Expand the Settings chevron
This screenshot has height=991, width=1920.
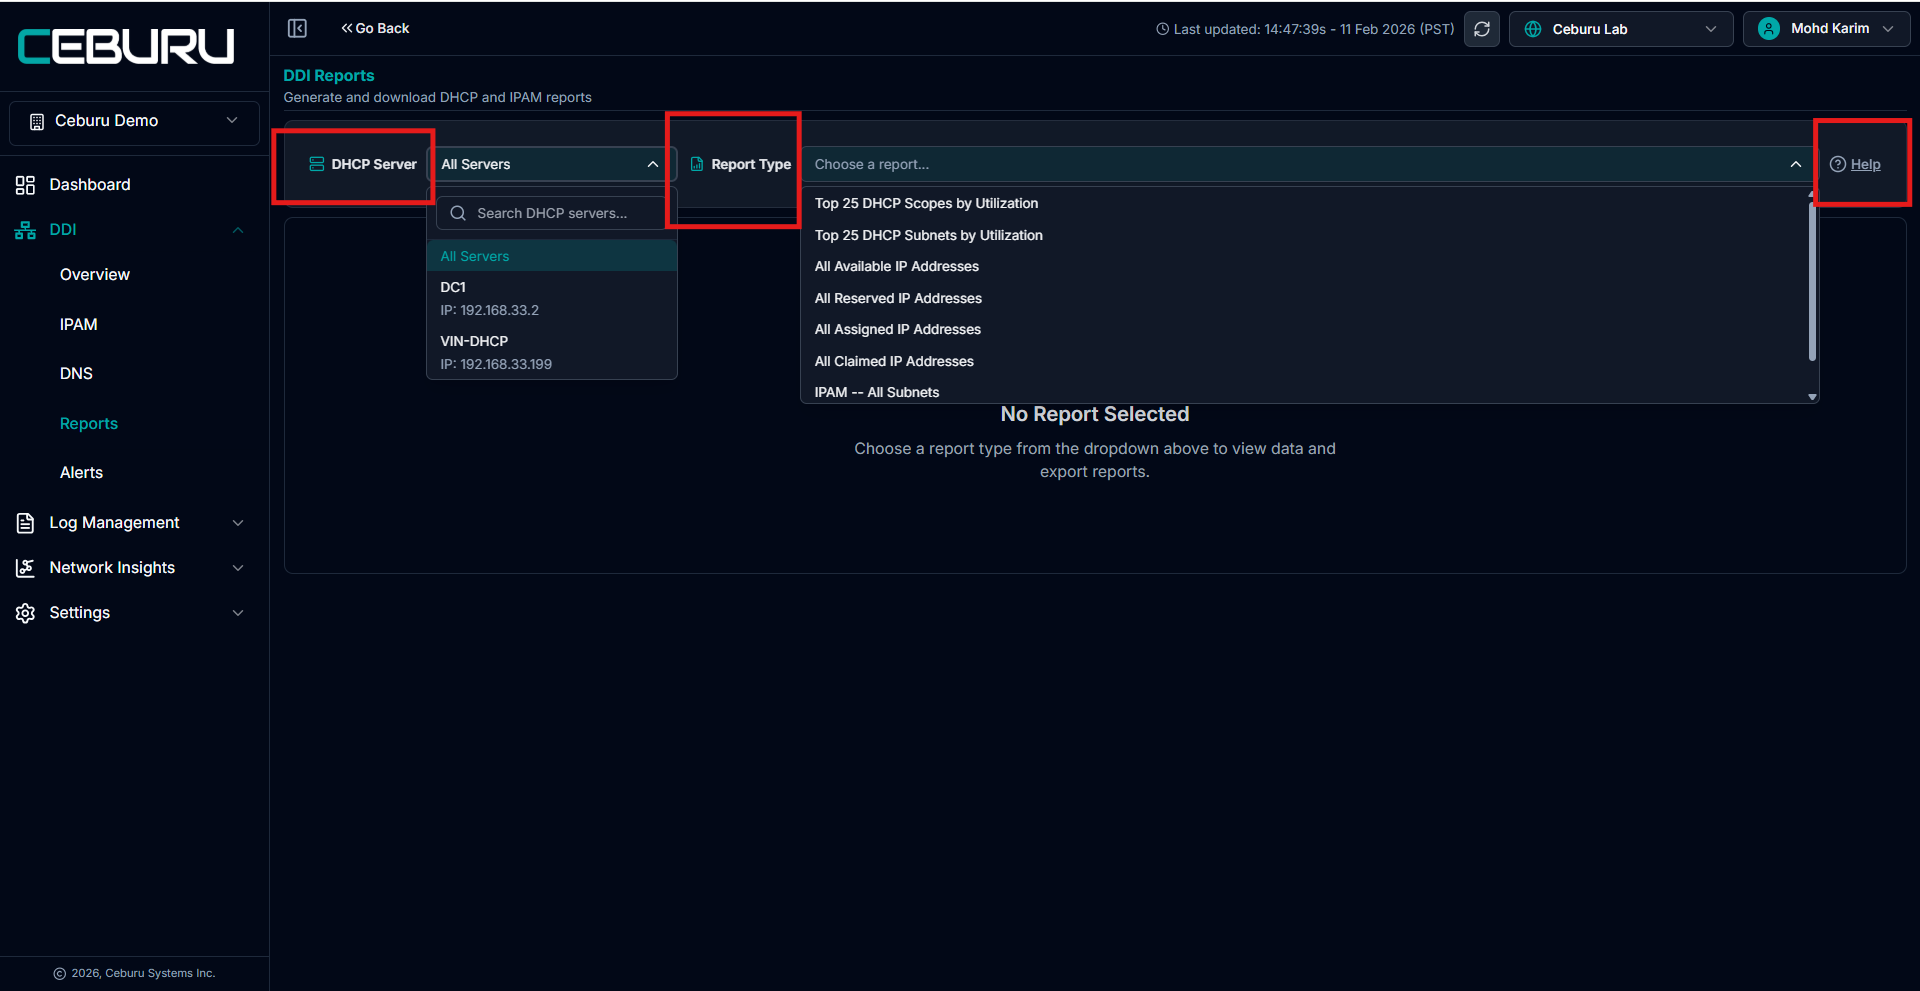click(238, 613)
